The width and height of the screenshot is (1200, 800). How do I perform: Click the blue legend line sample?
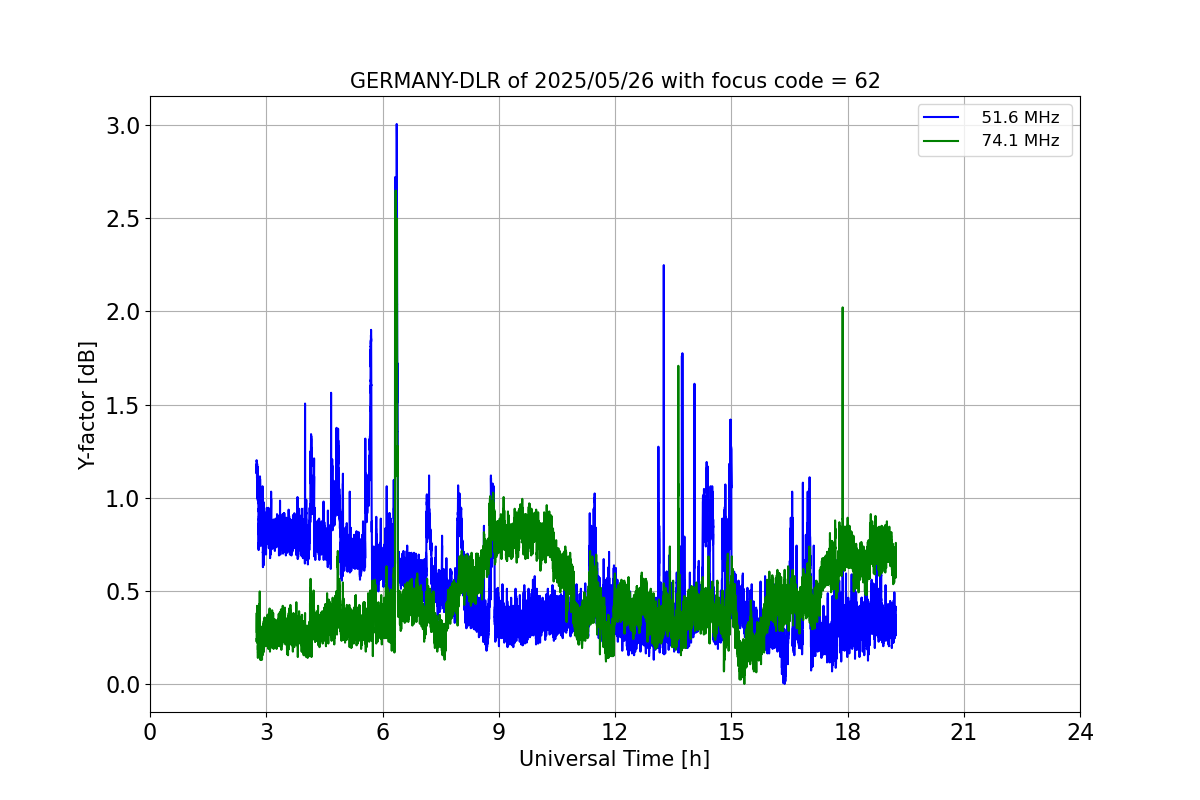pos(943,118)
